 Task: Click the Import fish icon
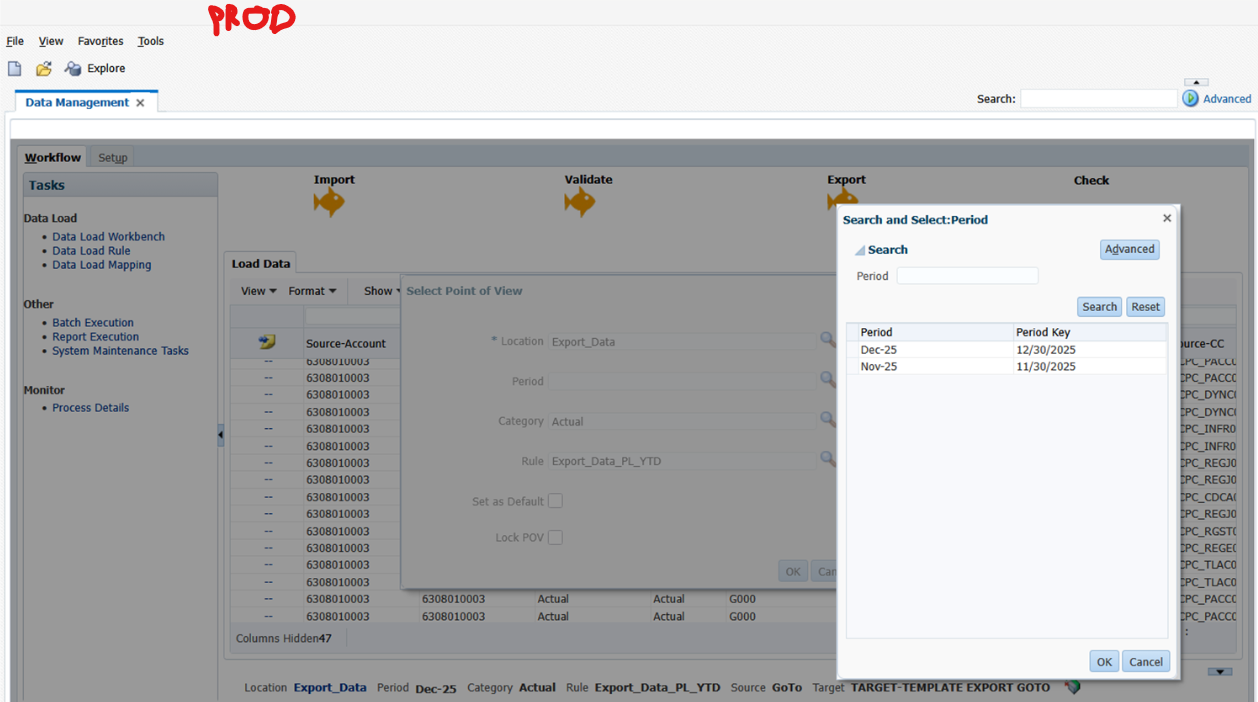click(x=329, y=202)
